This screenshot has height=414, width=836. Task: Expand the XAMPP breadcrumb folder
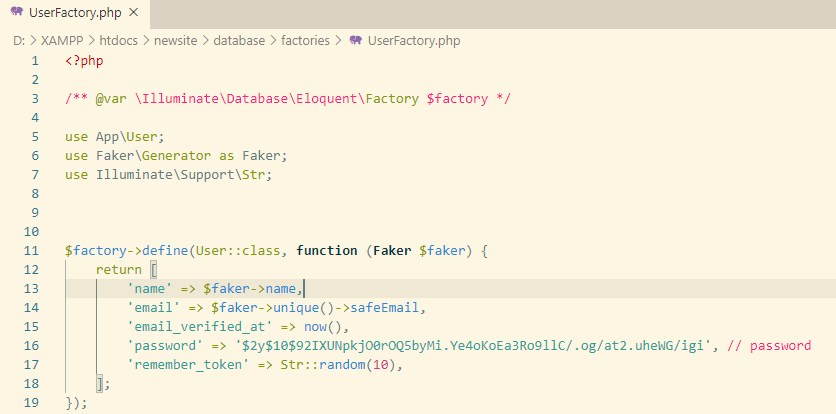(x=62, y=41)
